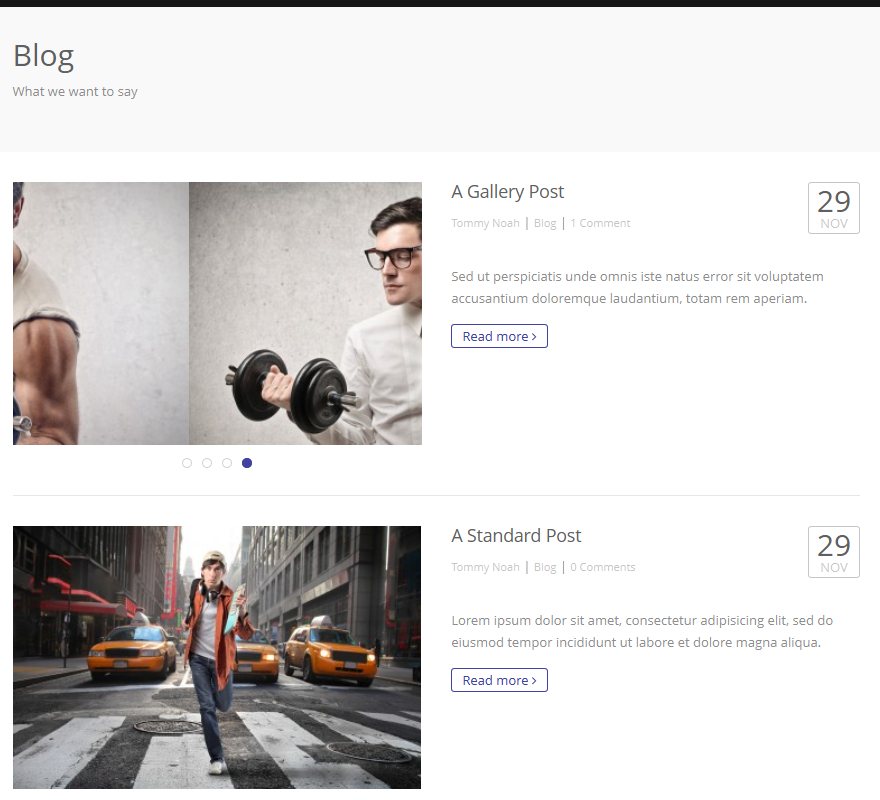The height and width of the screenshot is (800, 880).
Task: View the '1 Comment' link
Action: pos(600,223)
